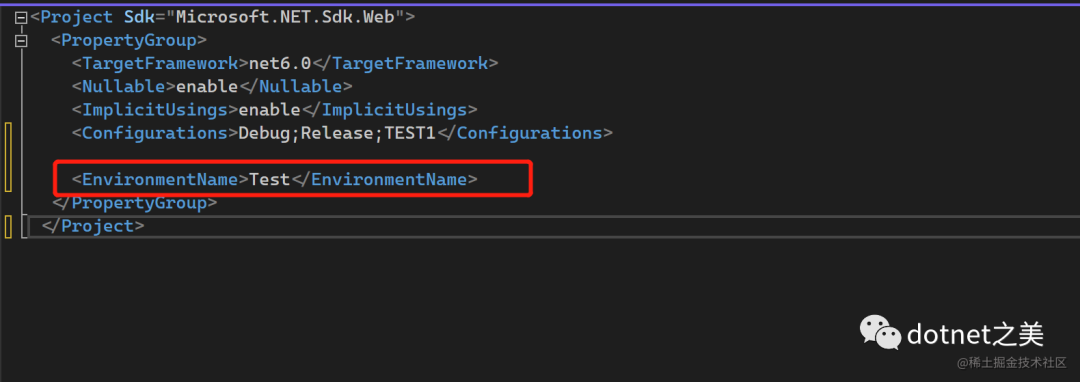
Task: Click the opening ImplicitUsings tag
Action: click(x=155, y=109)
